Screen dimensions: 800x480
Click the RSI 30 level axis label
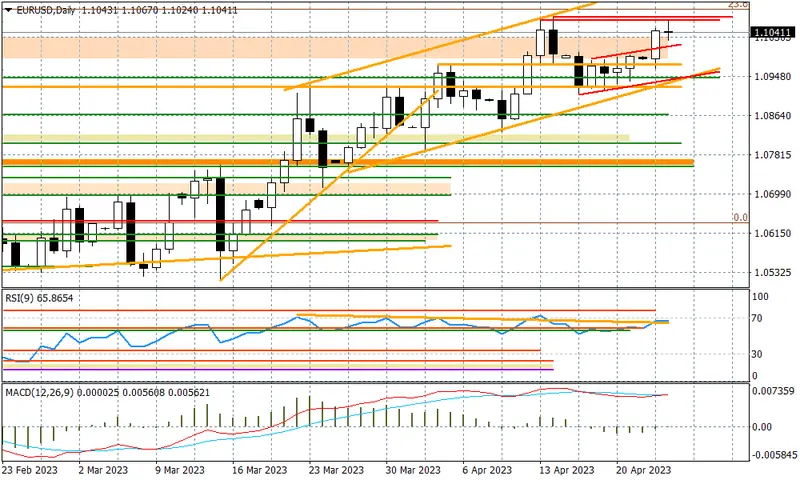[x=757, y=354]
